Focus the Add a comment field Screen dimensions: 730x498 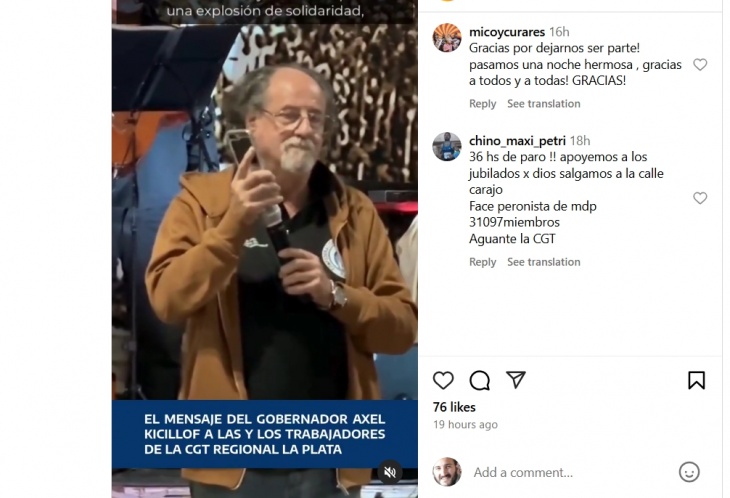pos(568,472)
